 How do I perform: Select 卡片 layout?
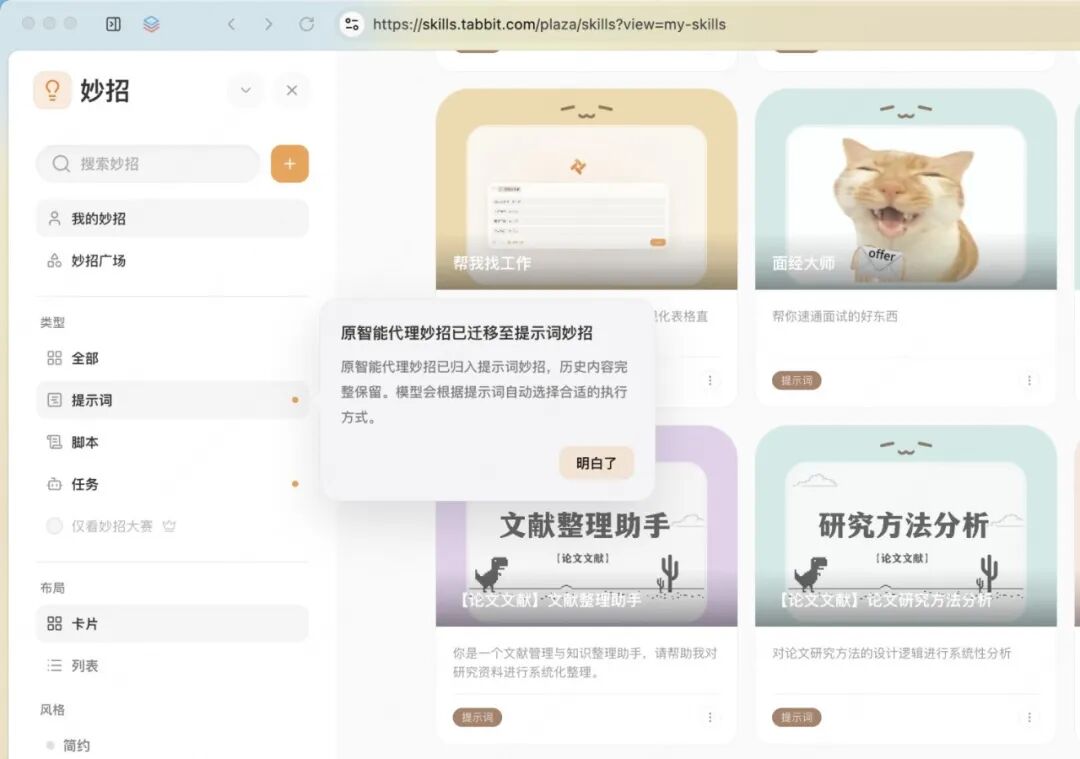coord(172,623)
